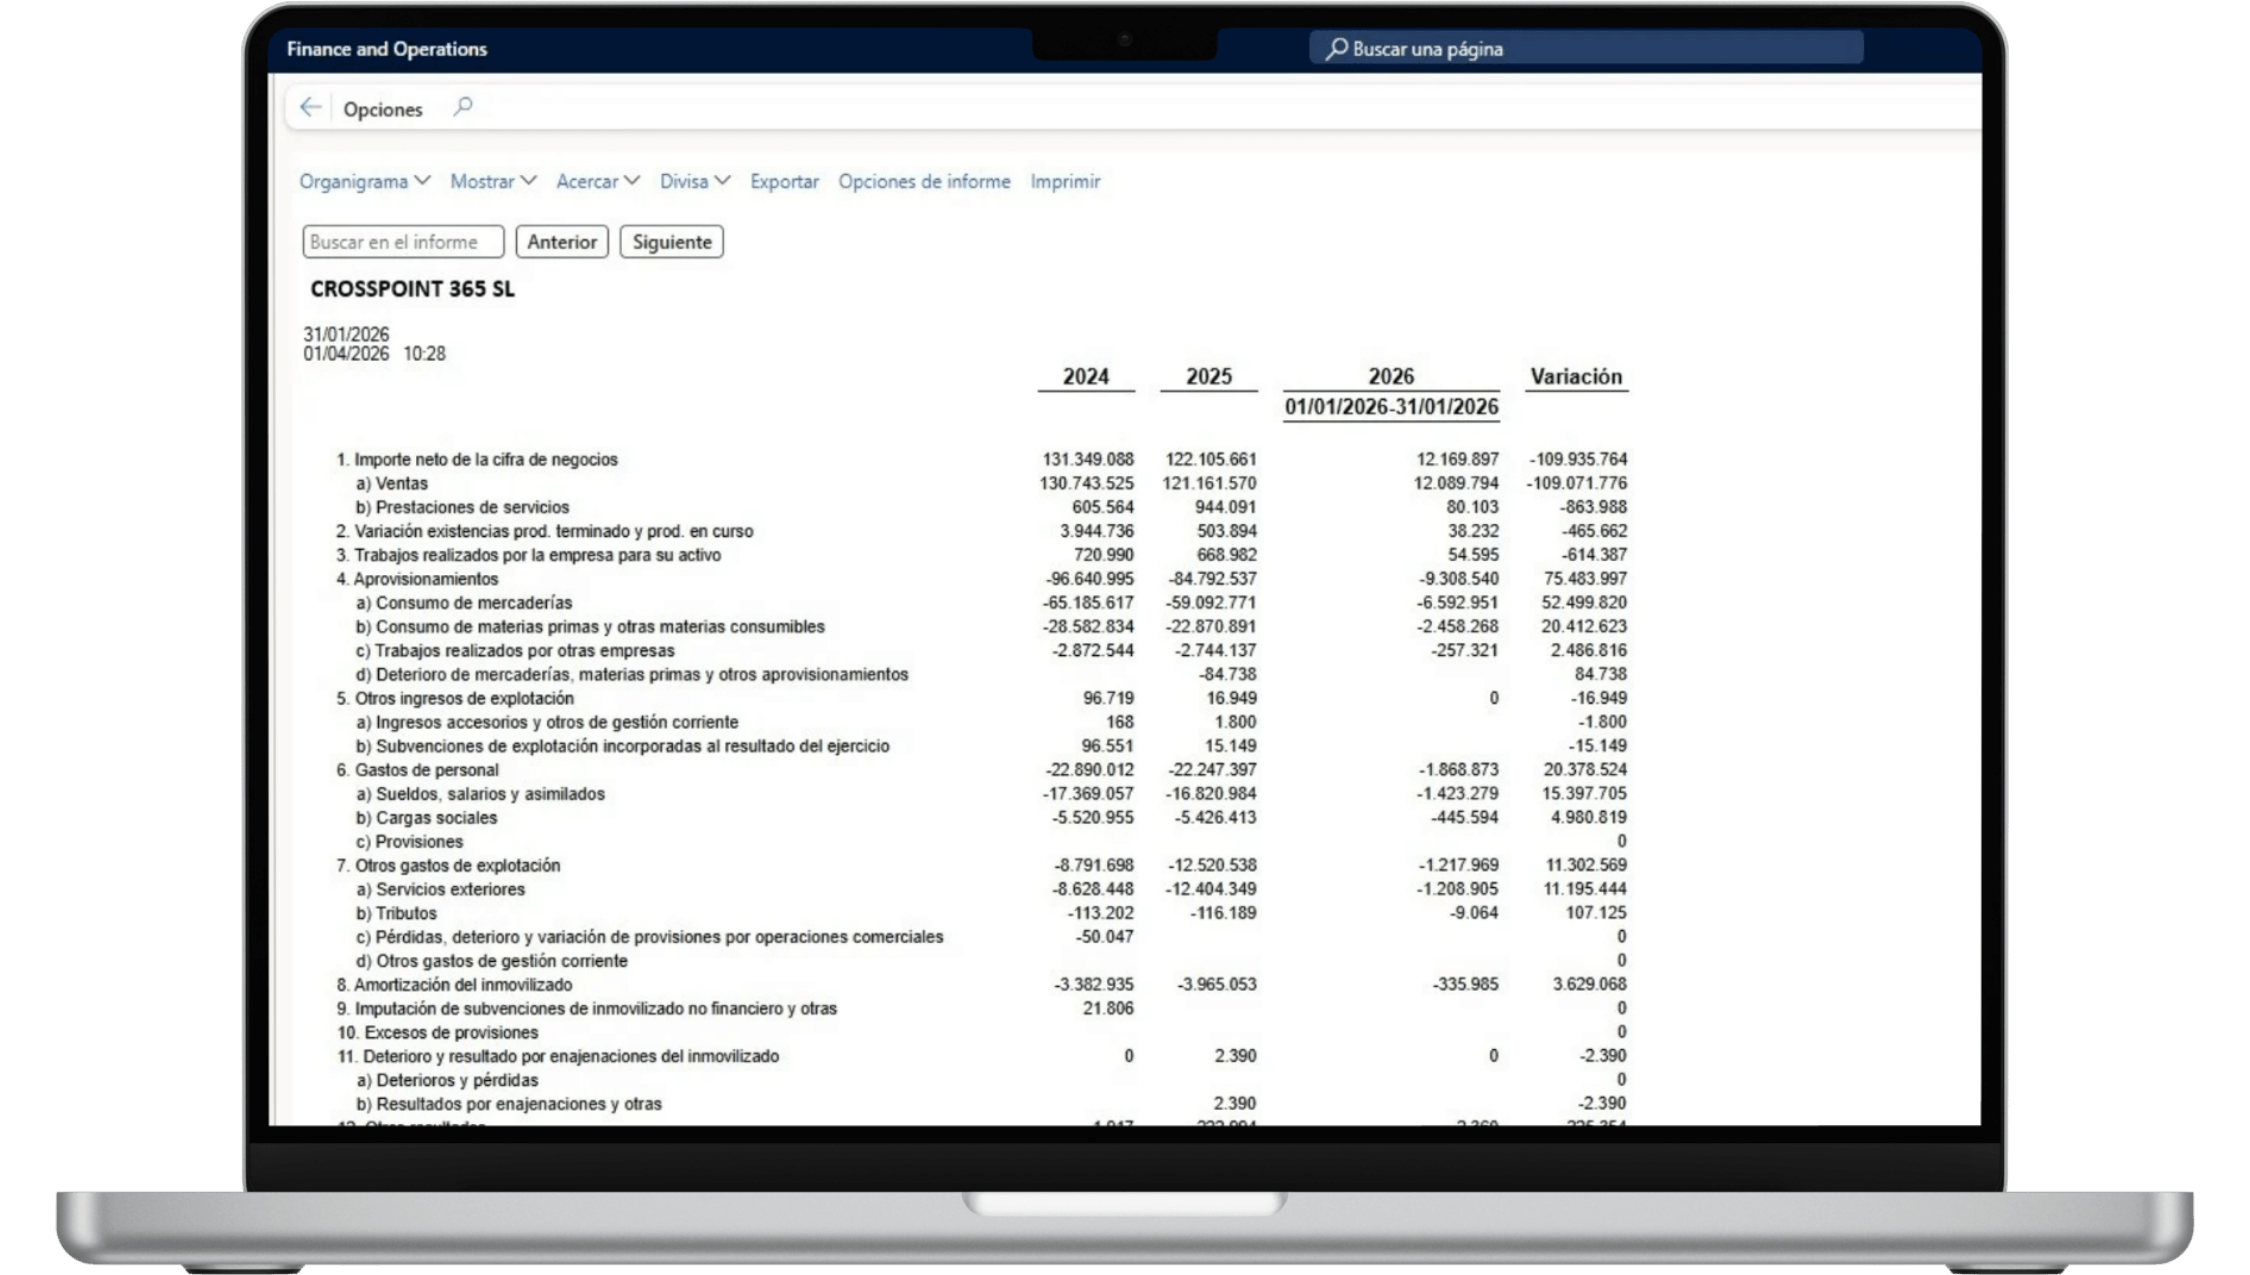
Task: Click 7. Otros gastos de explotación
Action: point(448,866)
